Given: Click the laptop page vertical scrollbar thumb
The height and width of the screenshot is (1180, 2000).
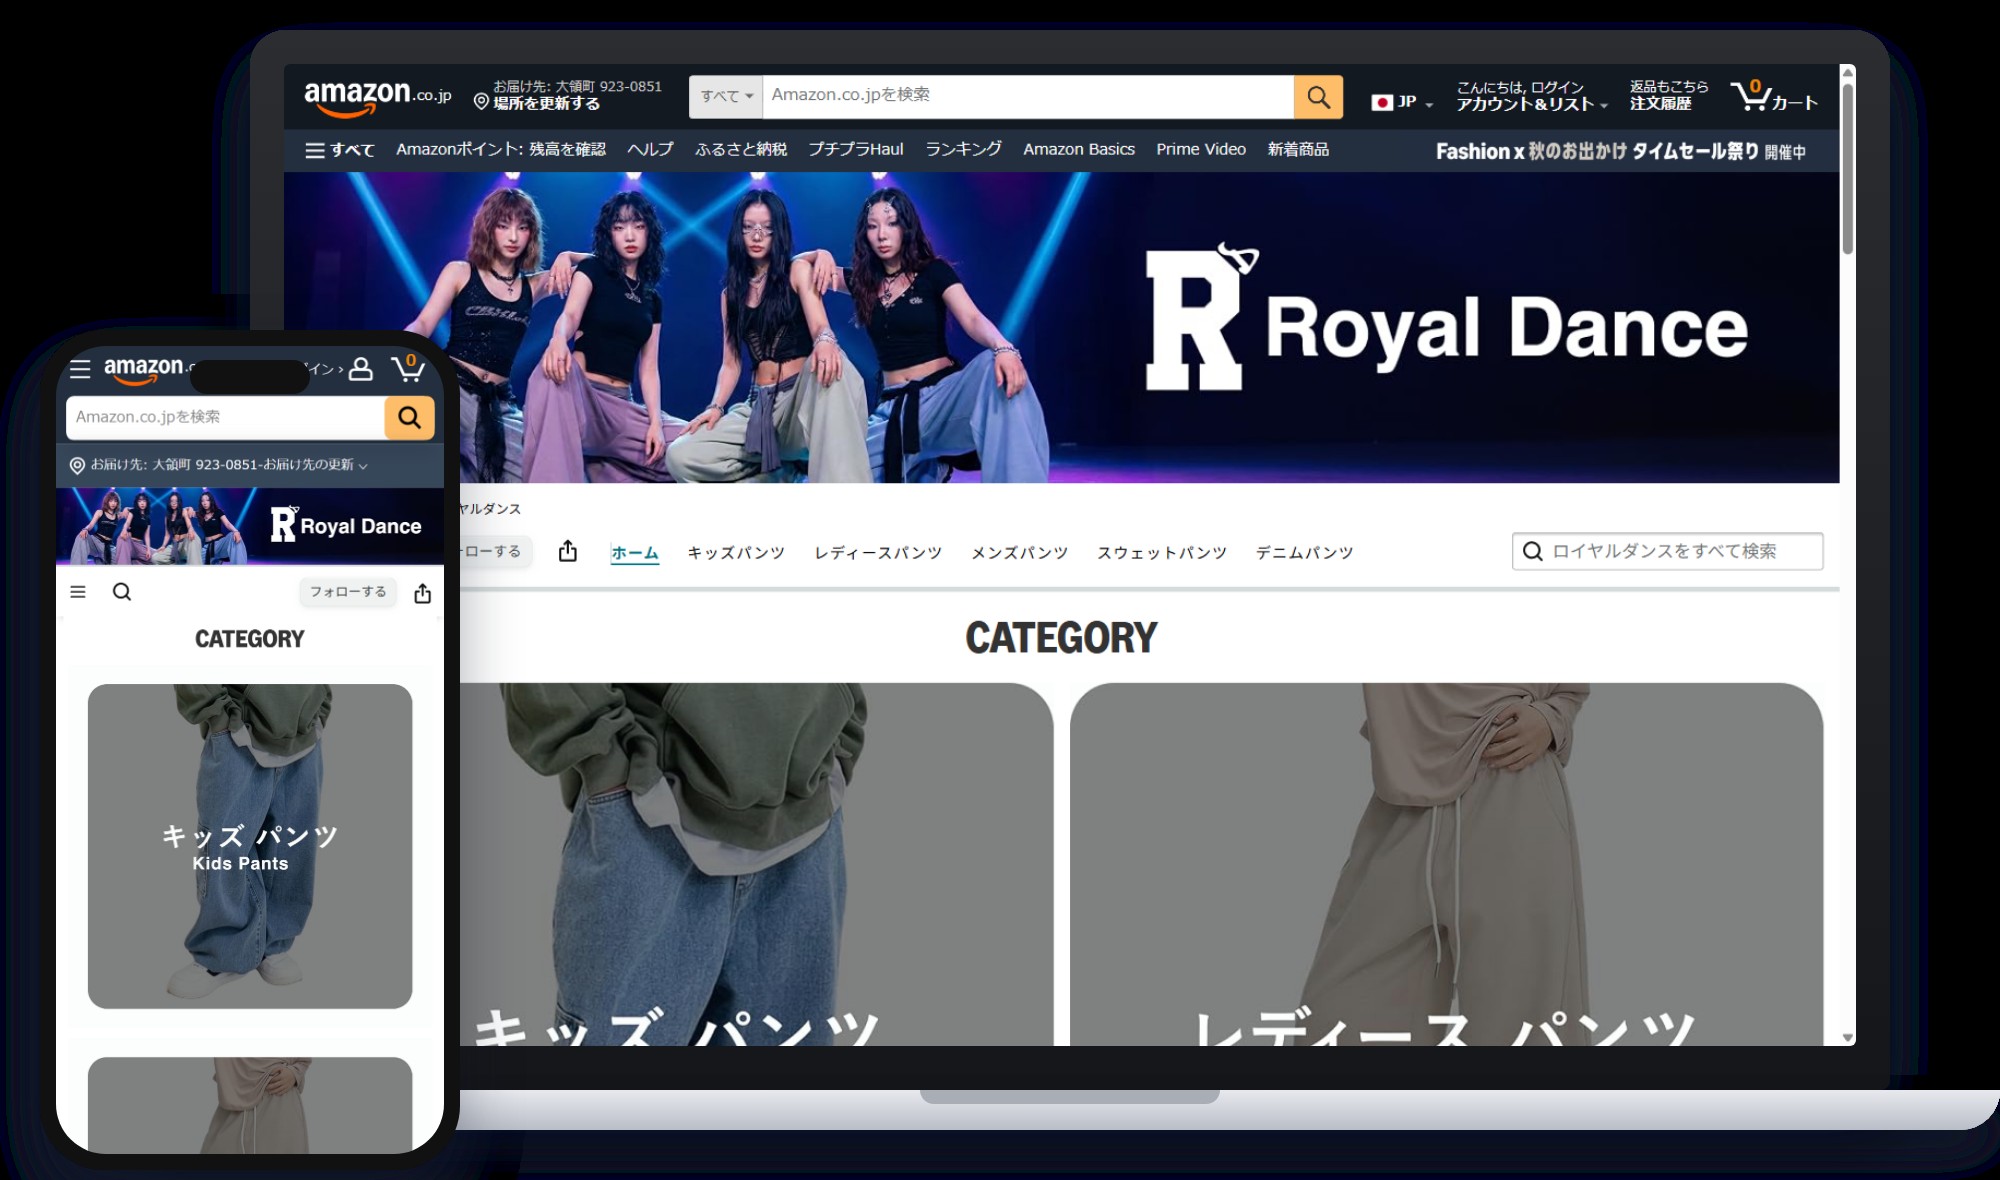Looking at the screenshot, I should click(x=1848, y=167).
